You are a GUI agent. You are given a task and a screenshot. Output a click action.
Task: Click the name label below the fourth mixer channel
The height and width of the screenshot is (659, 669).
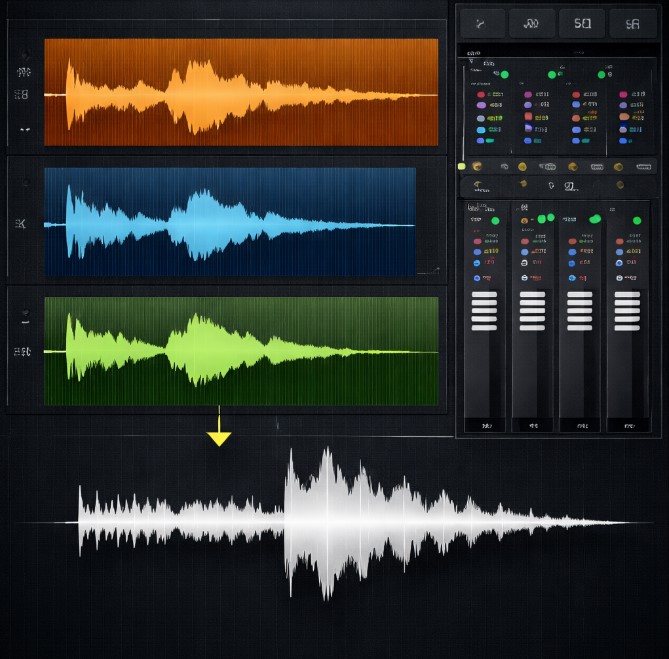[629, 426]
